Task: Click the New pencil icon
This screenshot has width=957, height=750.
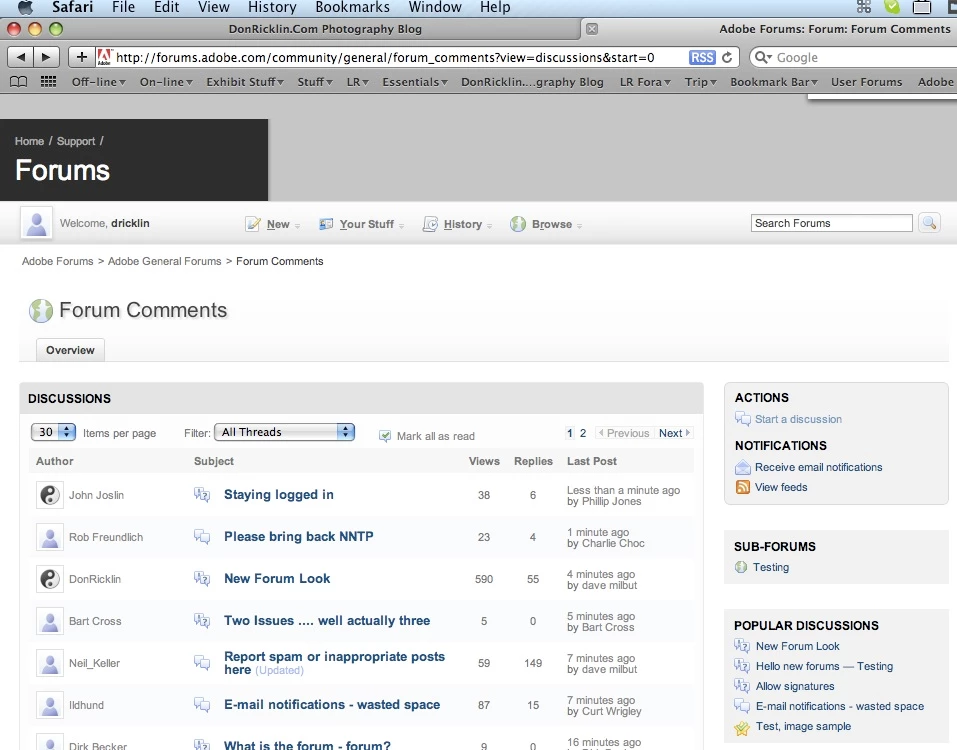Action: 253,224
